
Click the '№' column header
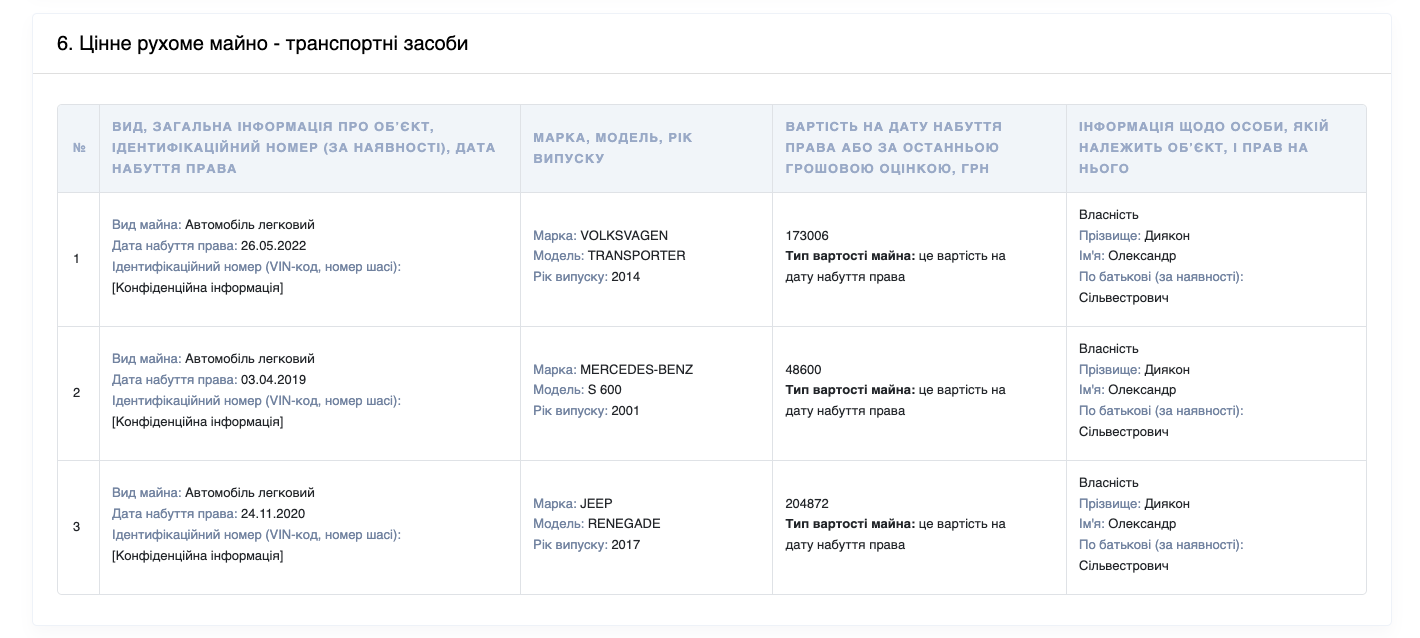point(79,148)
